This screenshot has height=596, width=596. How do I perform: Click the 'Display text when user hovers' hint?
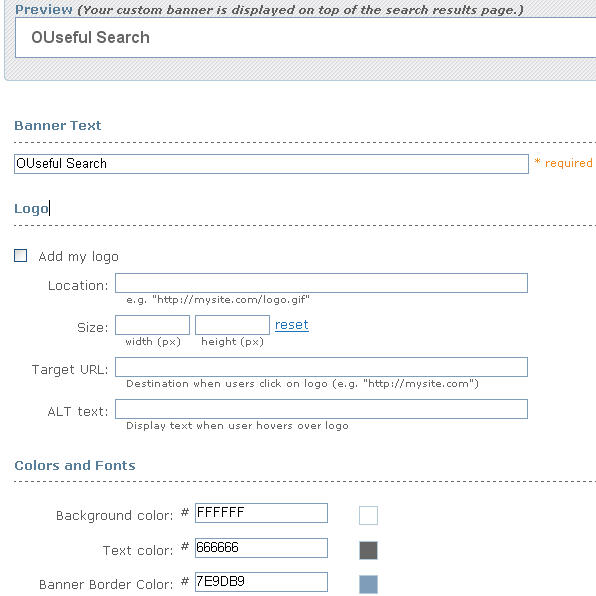(237, 426)
